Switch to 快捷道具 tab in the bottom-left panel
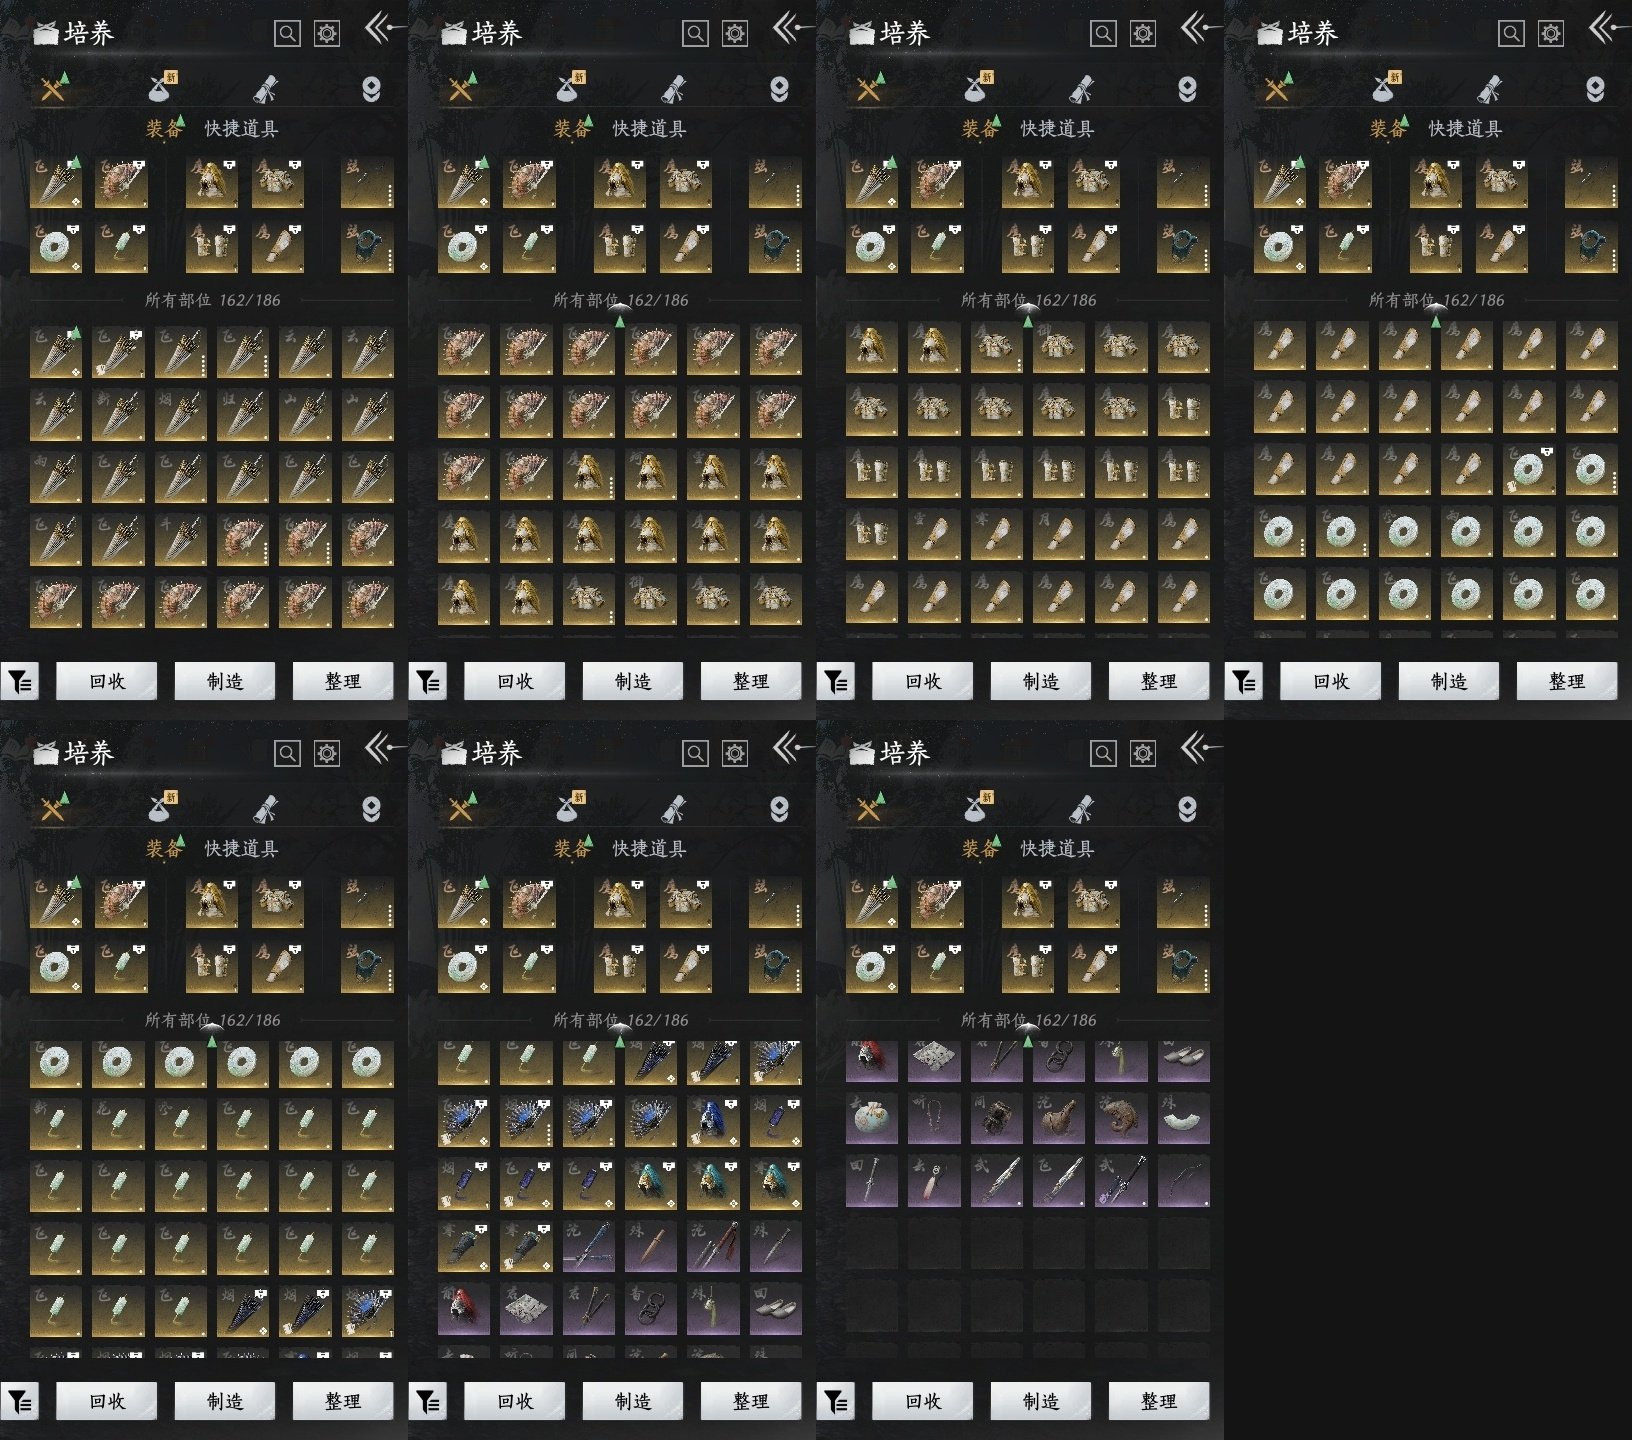This screenshot has height=1440, width=1632. click(x=241, y=849)
